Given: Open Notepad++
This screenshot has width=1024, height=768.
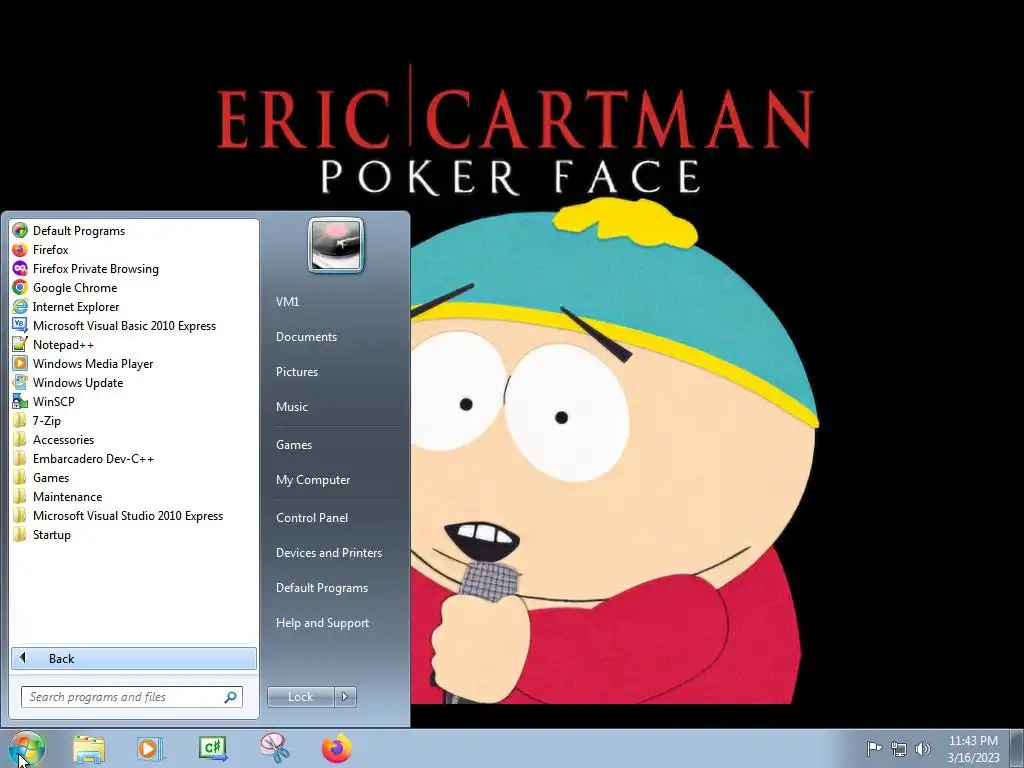Looking at the screenshot, I should (x=134, y=344).
